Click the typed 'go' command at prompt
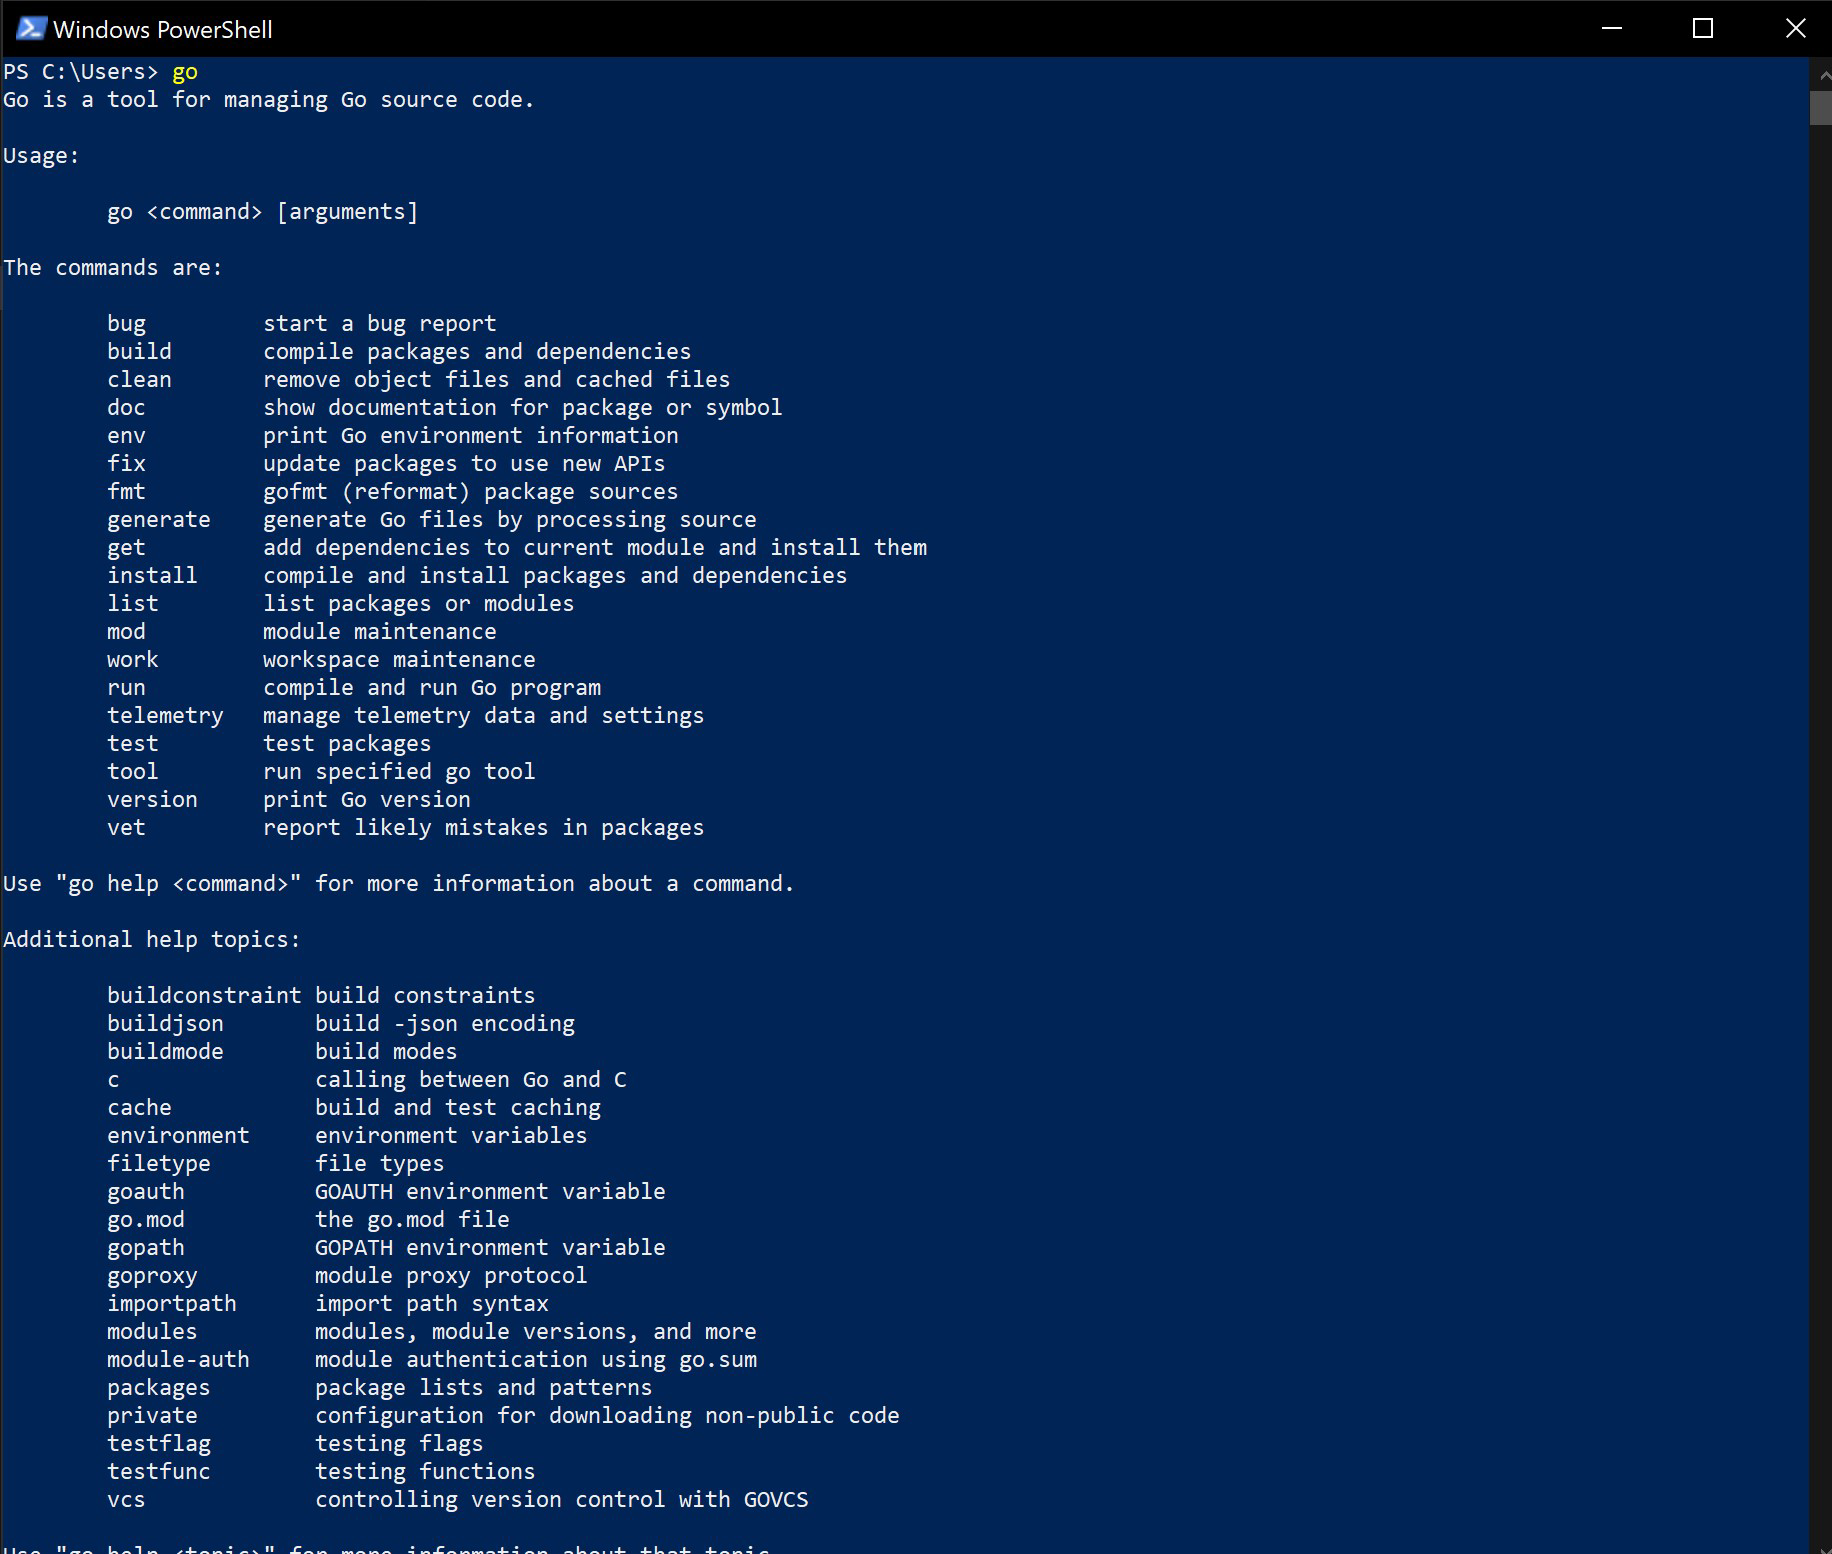 tap(185, 72)
